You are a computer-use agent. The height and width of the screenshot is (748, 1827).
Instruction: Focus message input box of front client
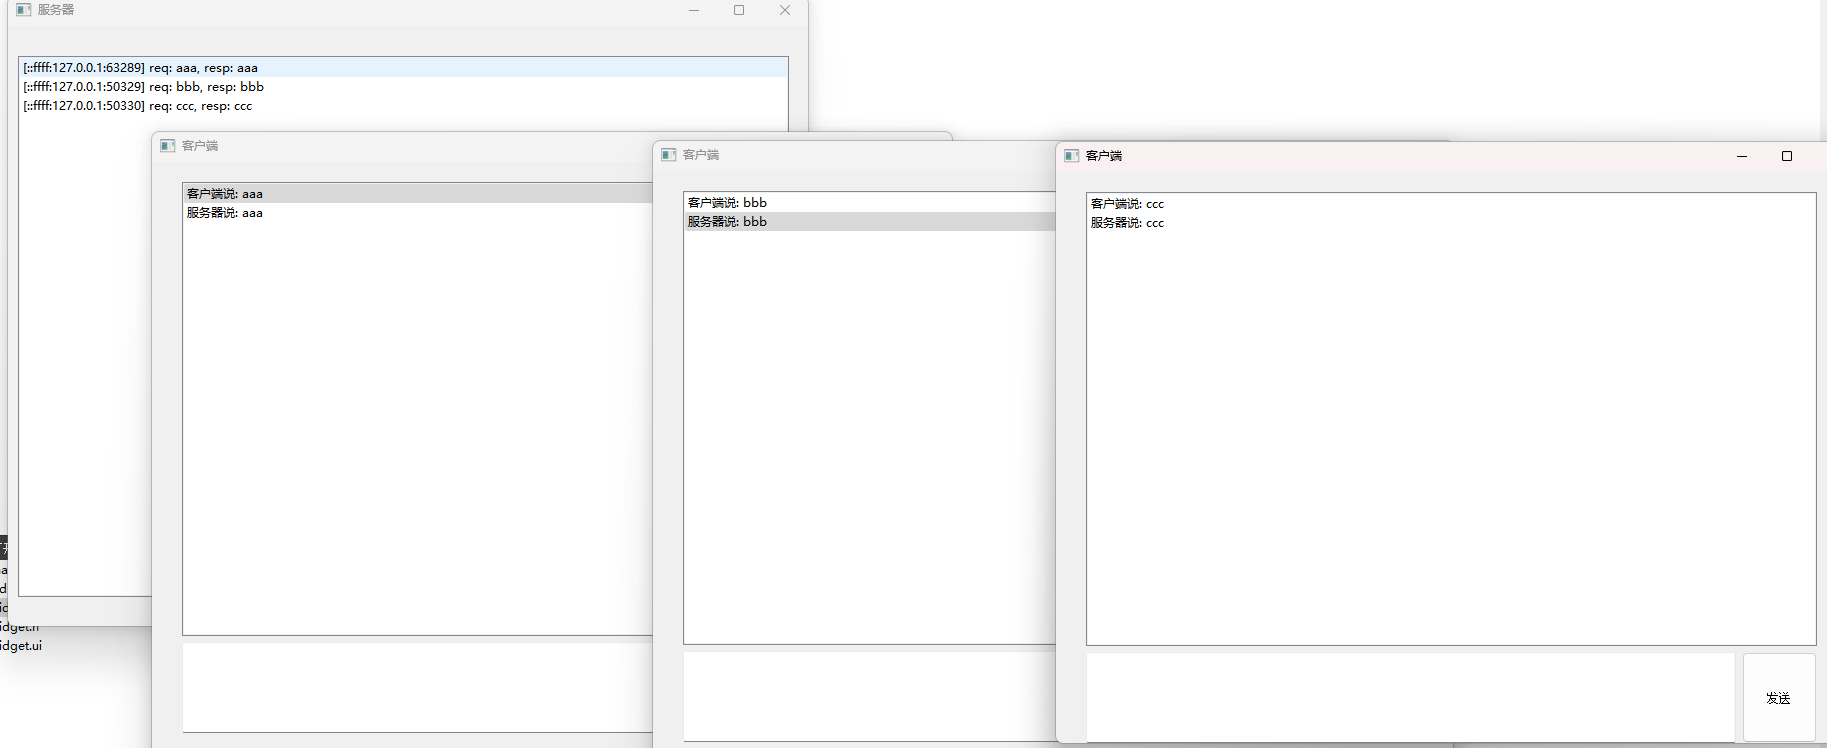[1410, 697]
